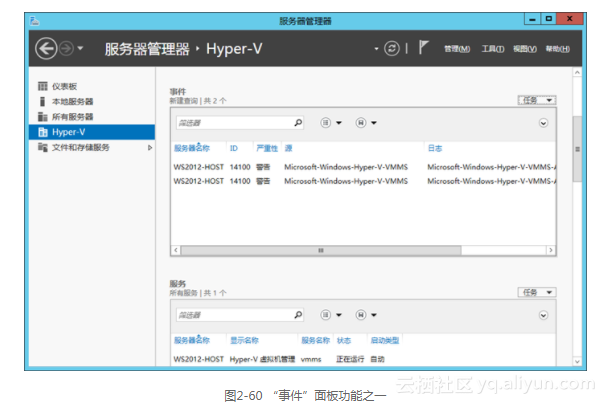The image size is (606, 405).
Task: Click the 事件 list scroll-left arrow
Action: 176,250
